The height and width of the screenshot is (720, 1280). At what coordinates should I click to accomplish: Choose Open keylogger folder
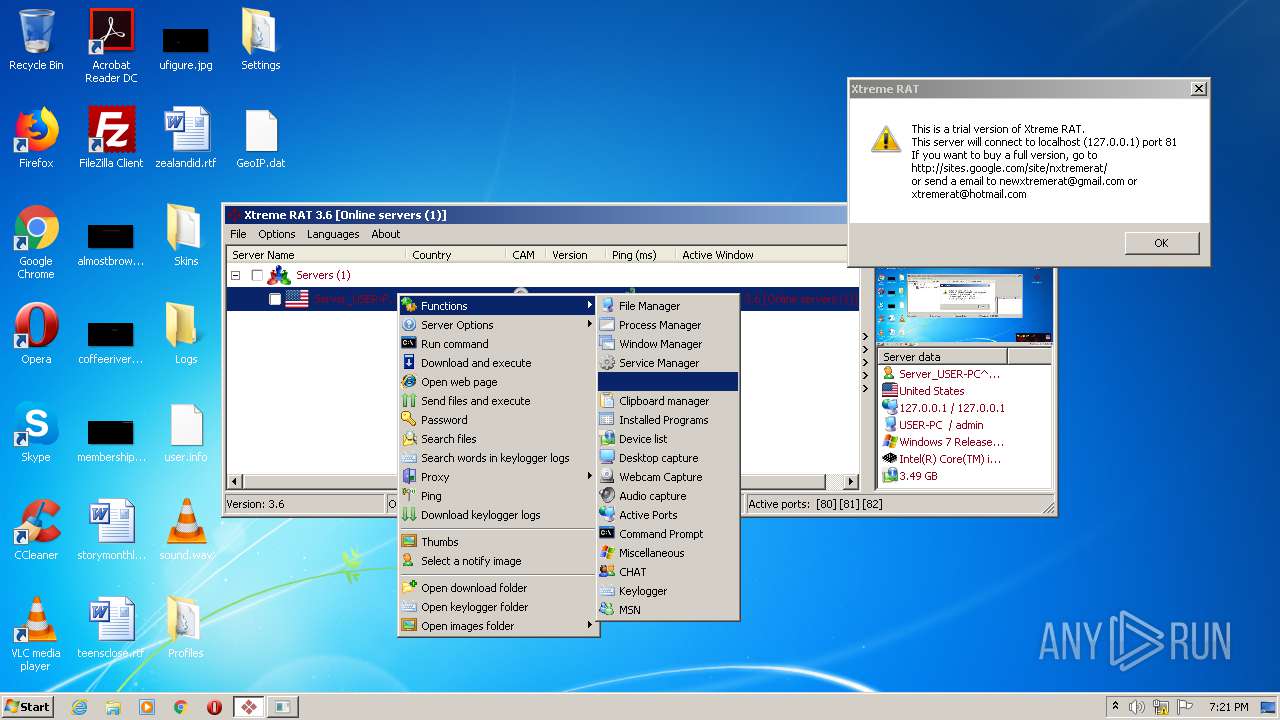point(498,607)
